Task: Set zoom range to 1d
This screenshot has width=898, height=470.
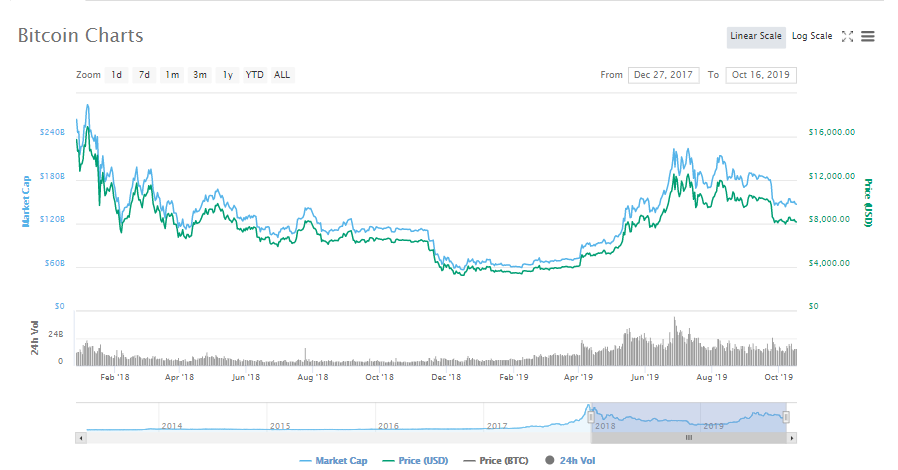Action: point(116,75)
